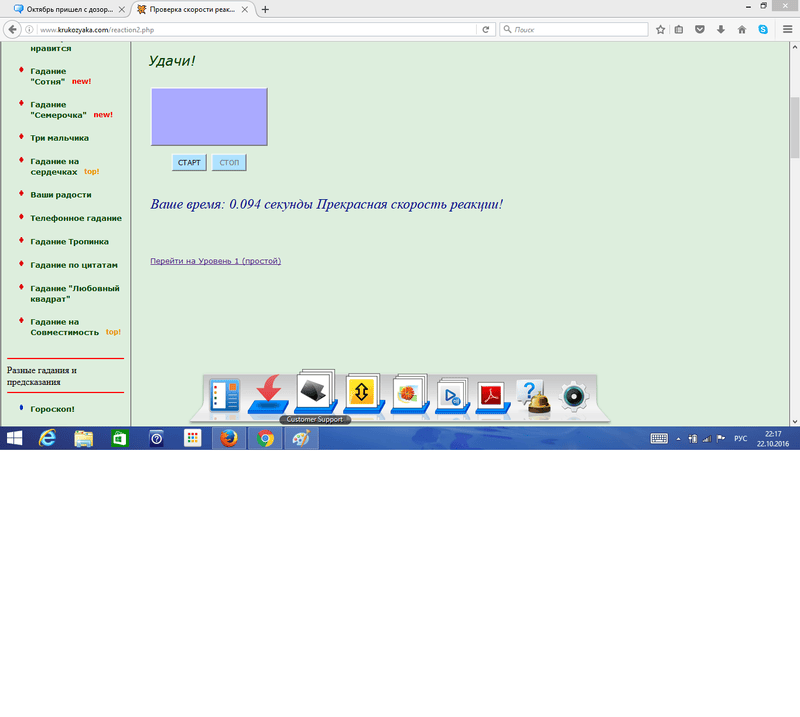Click the address bar URL field
Screen dimensions: 800x717
pos(255,30)
